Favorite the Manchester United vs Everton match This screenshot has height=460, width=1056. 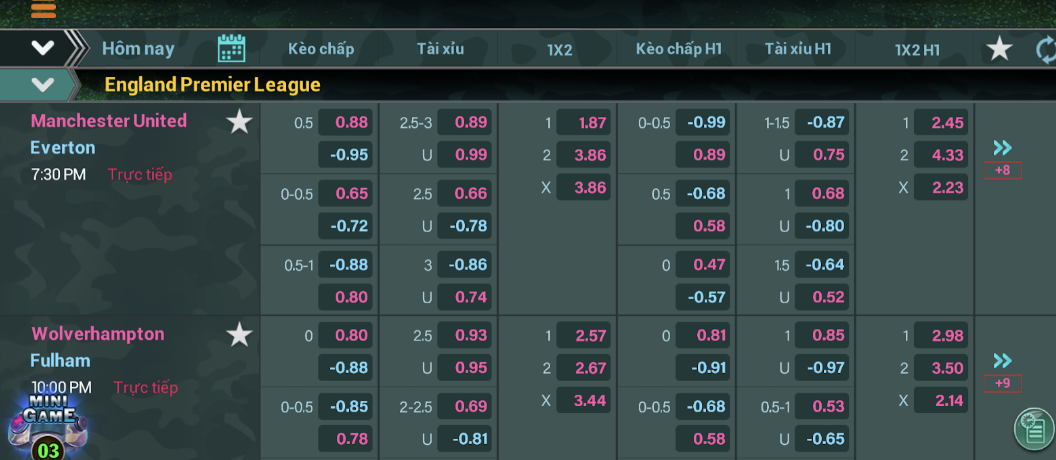239,122
